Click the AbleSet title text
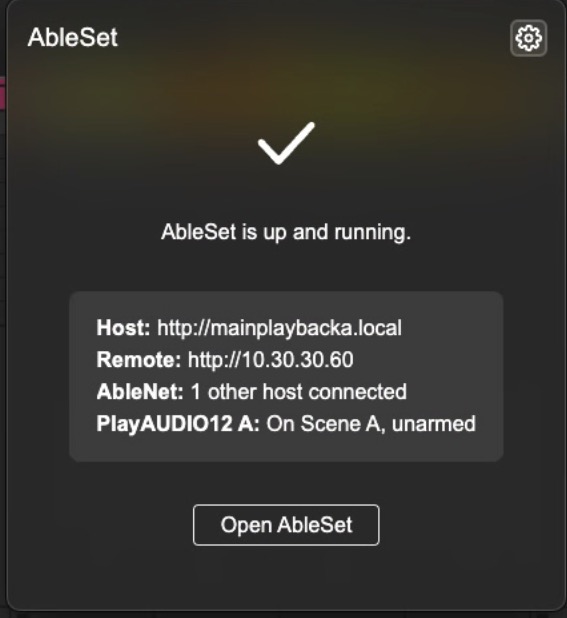This screenshot has width=567, height=618. tap(73, 37)
